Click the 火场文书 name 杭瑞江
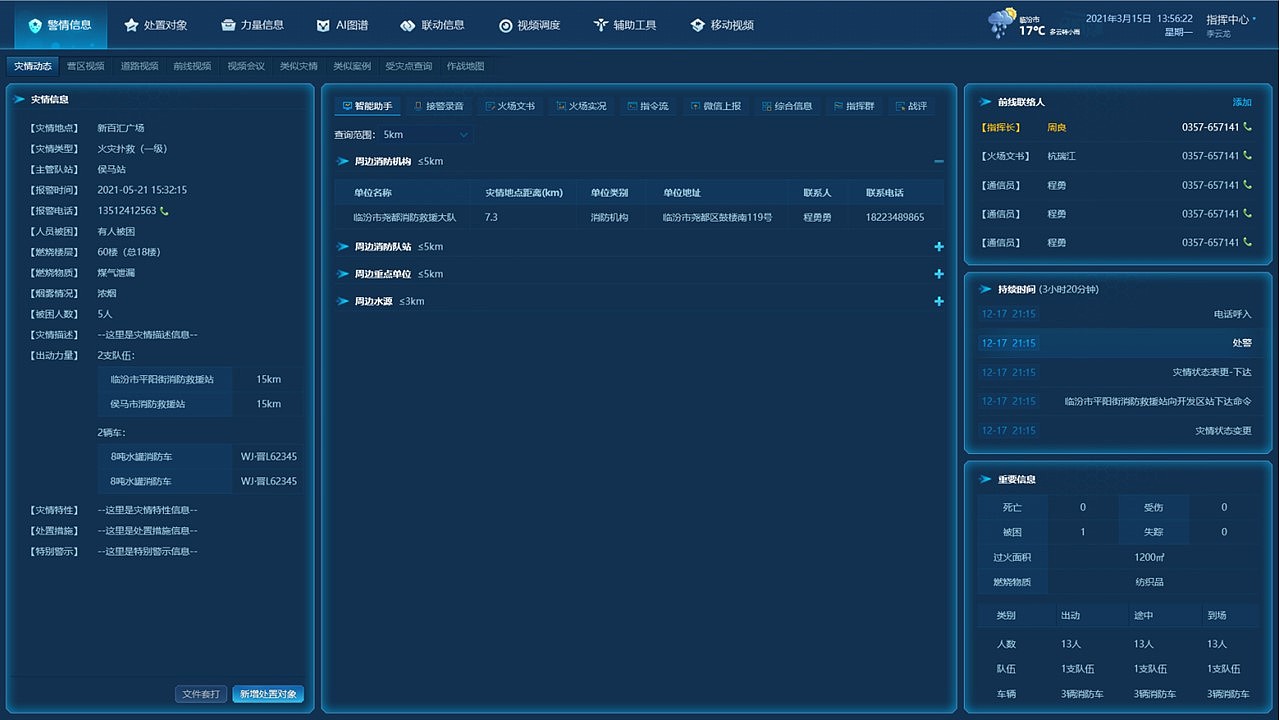The width and height of the screenshot is (1280, 720). tap(1062, 156)
